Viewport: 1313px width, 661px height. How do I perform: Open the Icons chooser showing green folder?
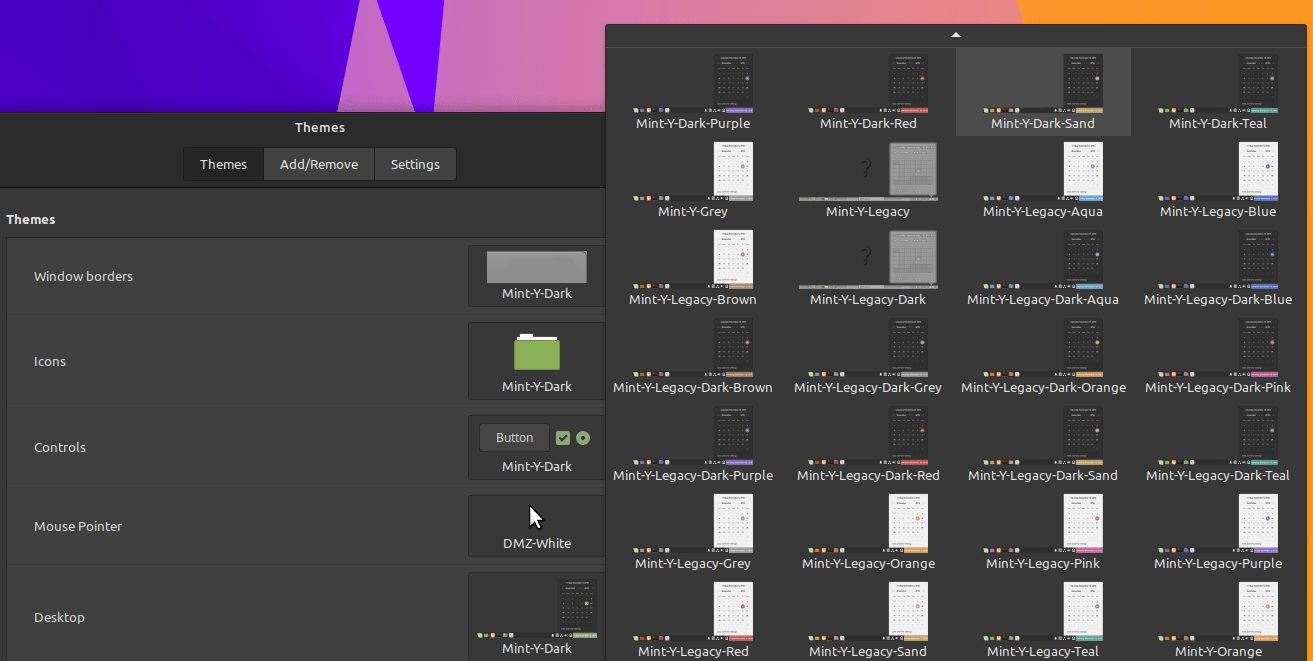pyautogui.click(x=537, y=361)
